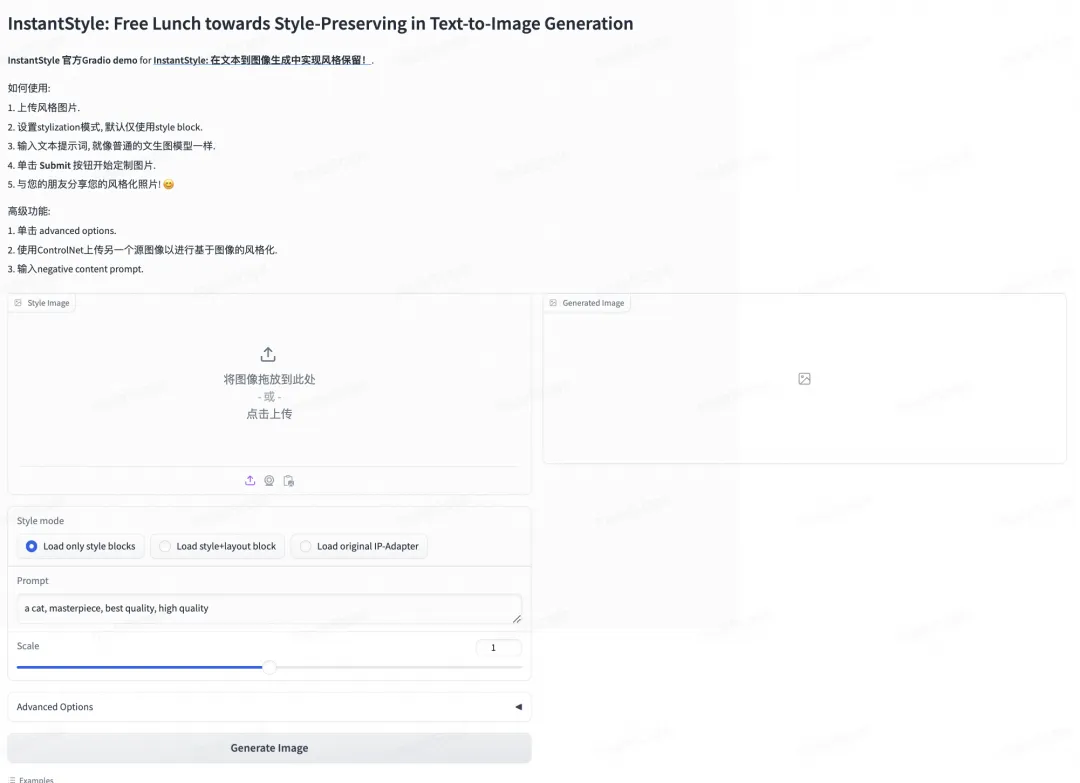This screenshot has height=783, width=1080.
Task: Select the webcam capture icon
Action: [x=269, y=481]
